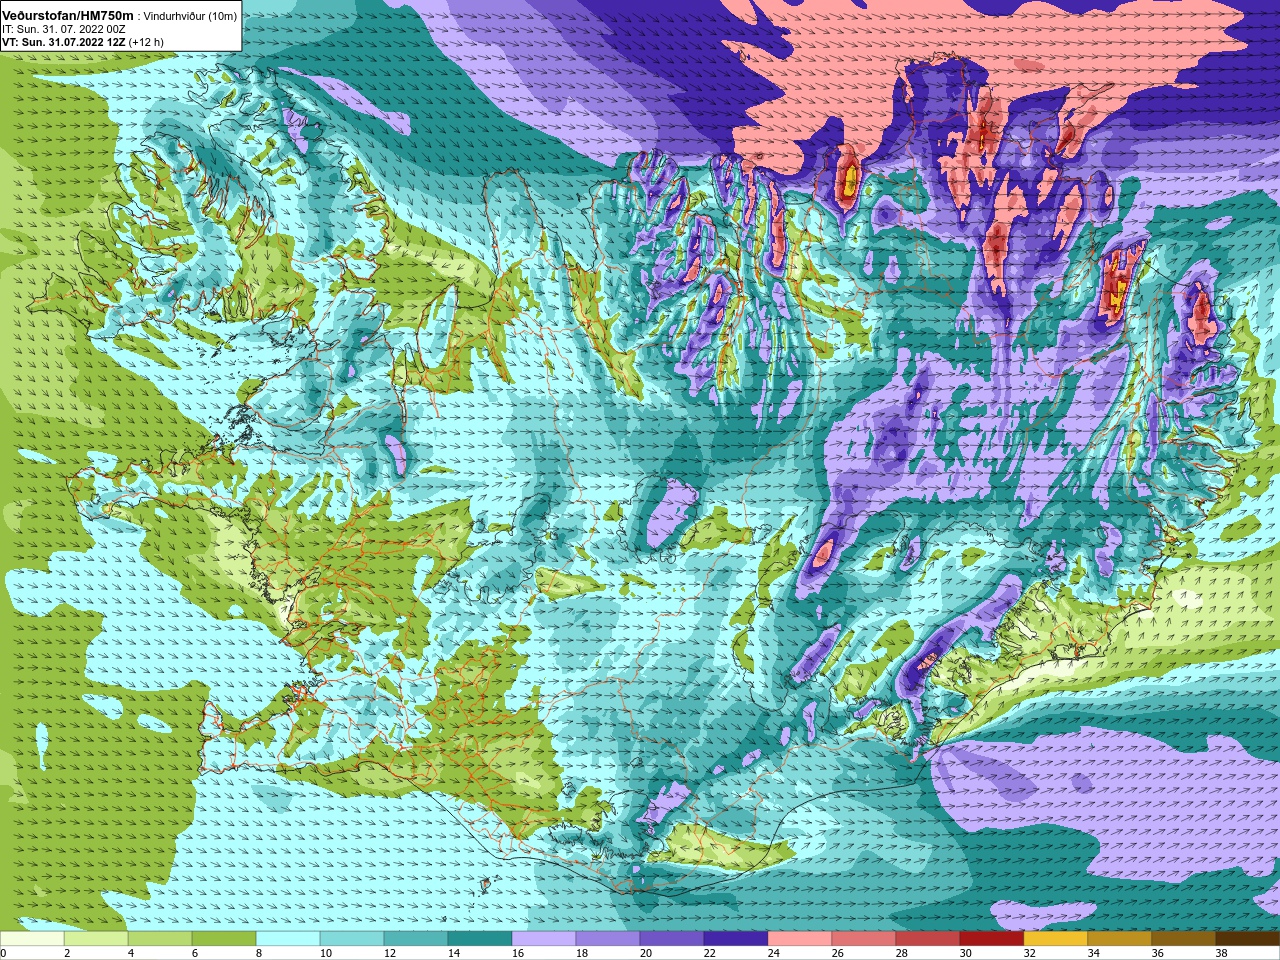Image resolution: width=1280 pixels, height=960 pixels.
Task: Click the light cyan swatch between 8 and 10
Action: [x=288, y=938]
